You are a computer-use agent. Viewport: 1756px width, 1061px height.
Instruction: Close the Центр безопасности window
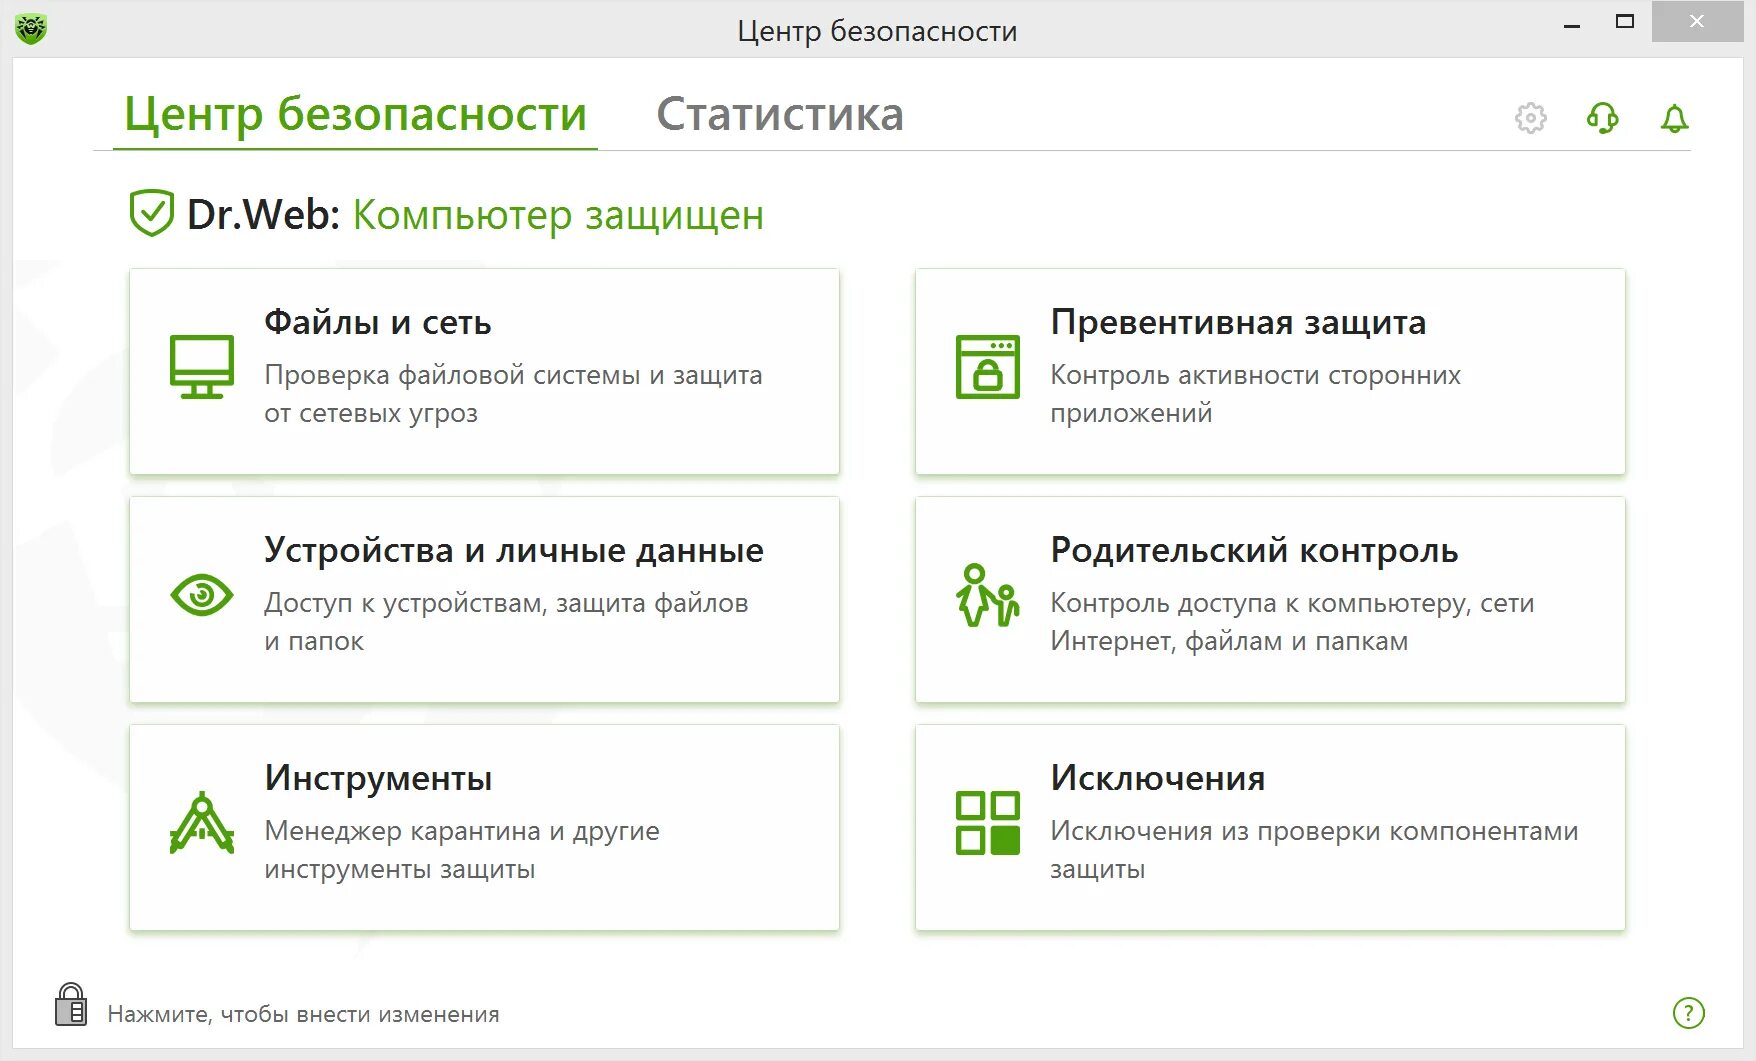1697,22
